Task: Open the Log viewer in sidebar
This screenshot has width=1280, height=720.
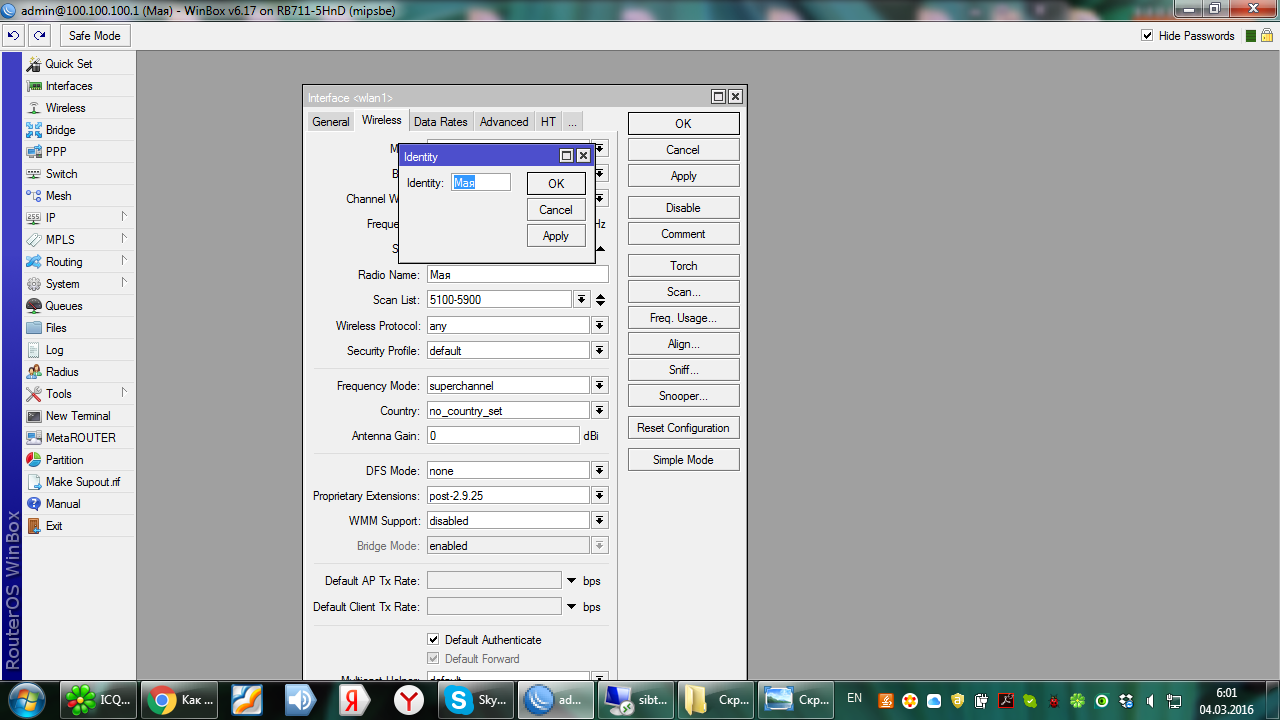Action: click(x=54, y=350)
